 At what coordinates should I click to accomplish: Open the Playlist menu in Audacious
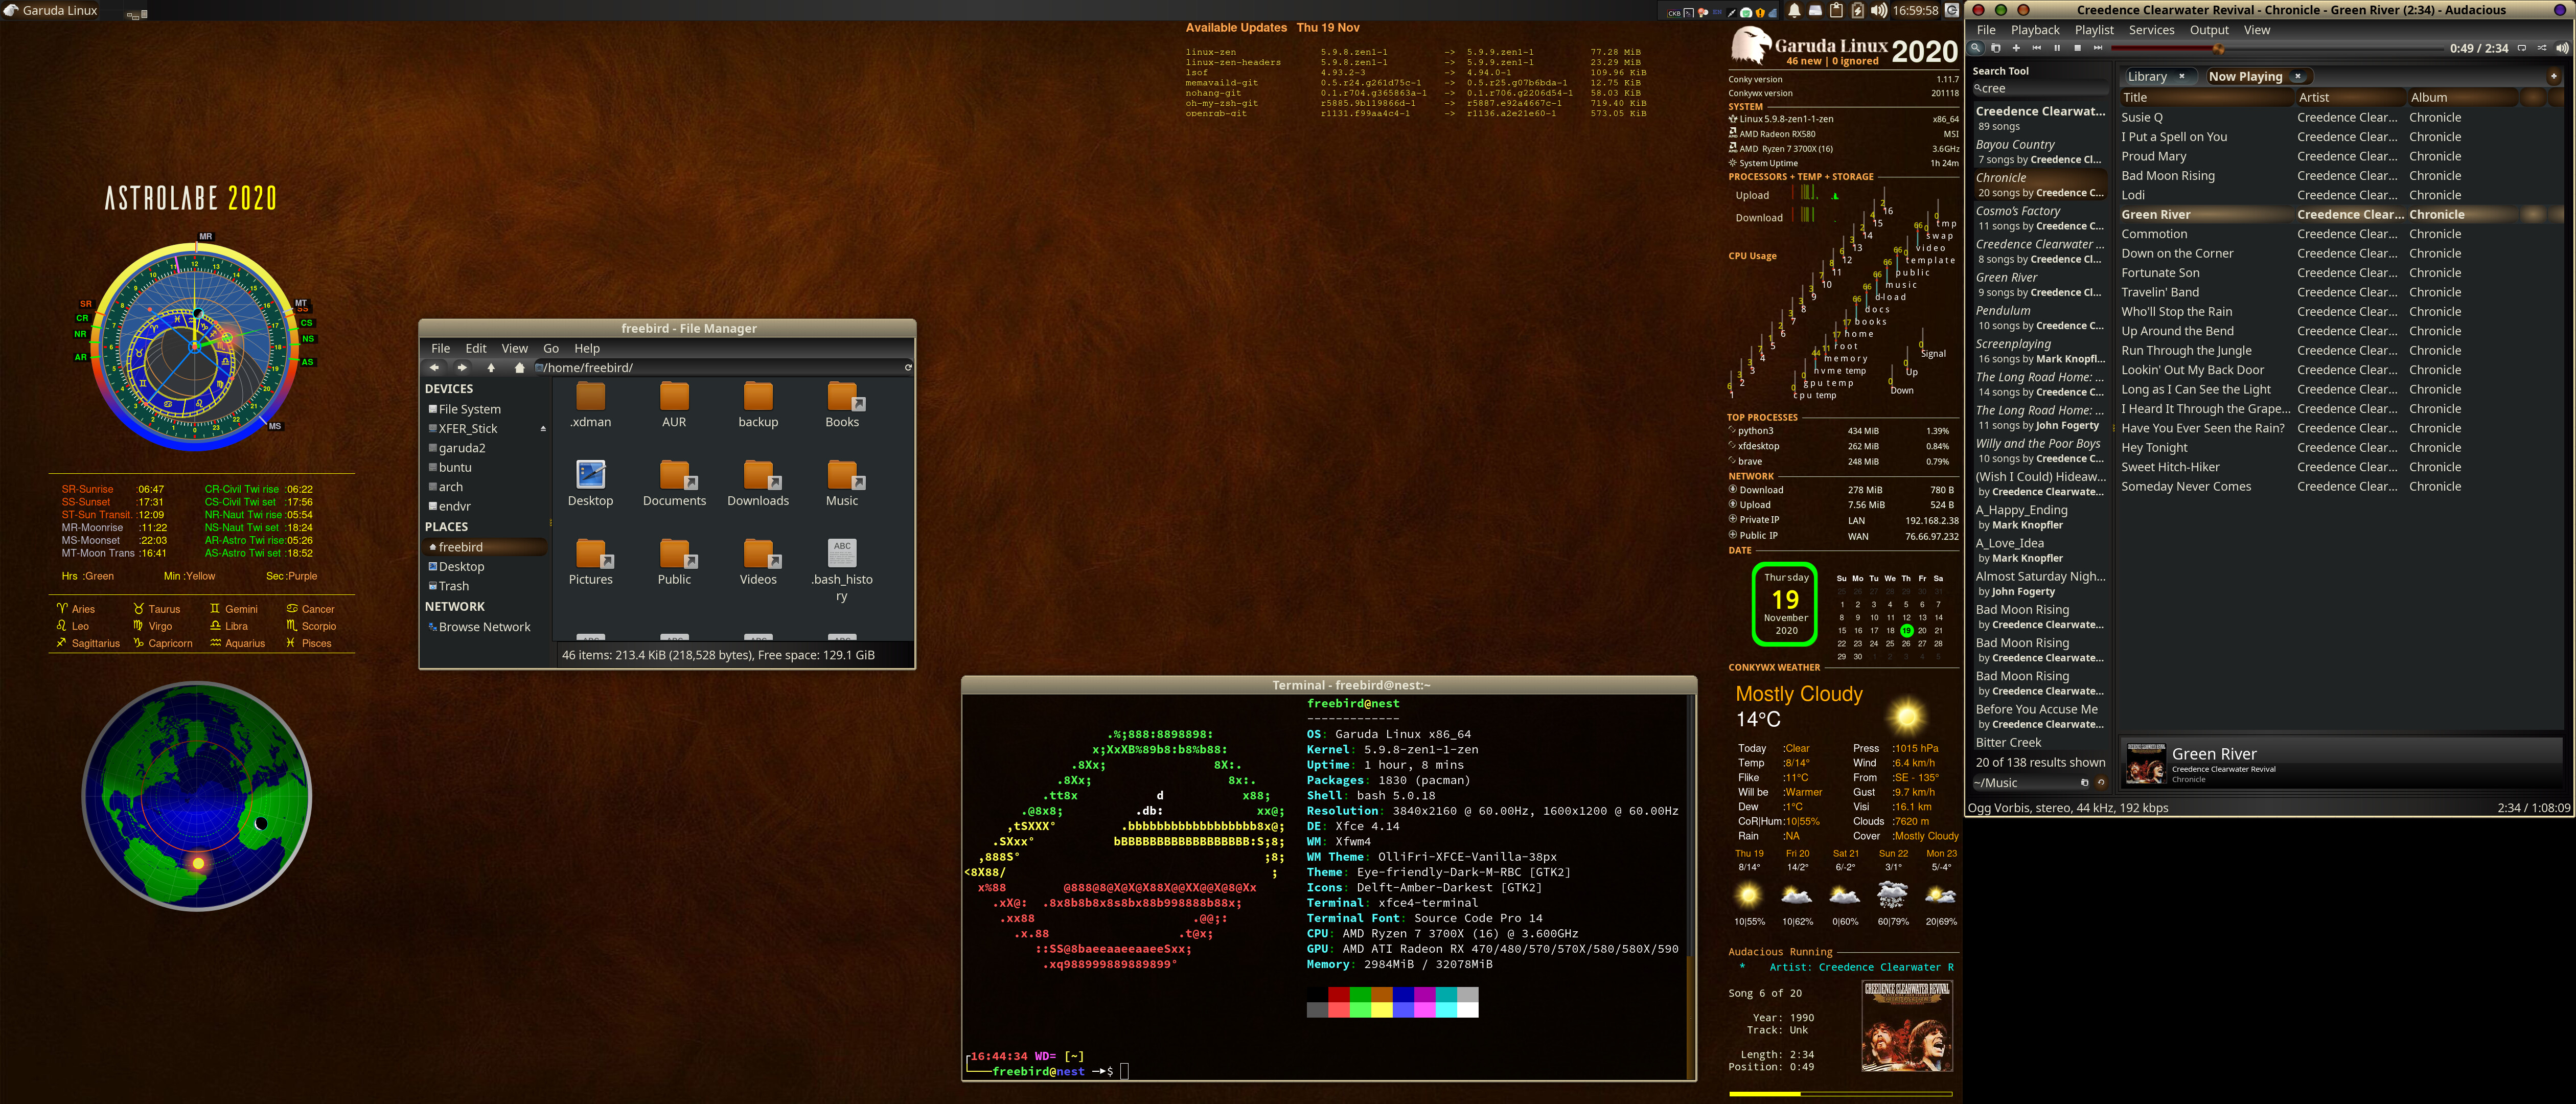(2094, 30)
